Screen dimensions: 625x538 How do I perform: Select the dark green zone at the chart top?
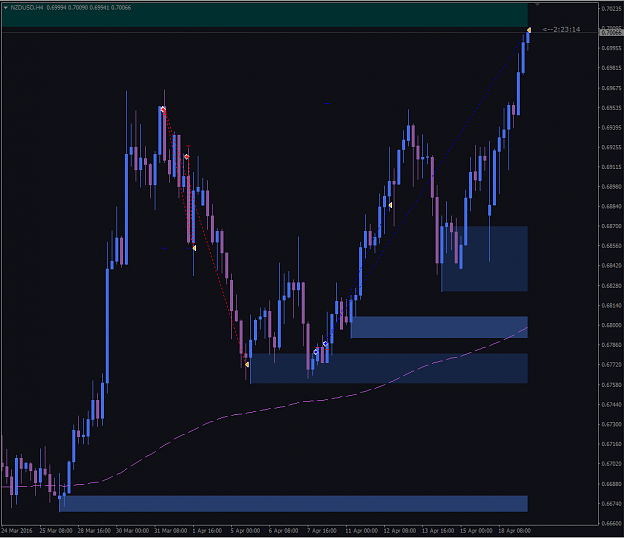pos(265,15)
